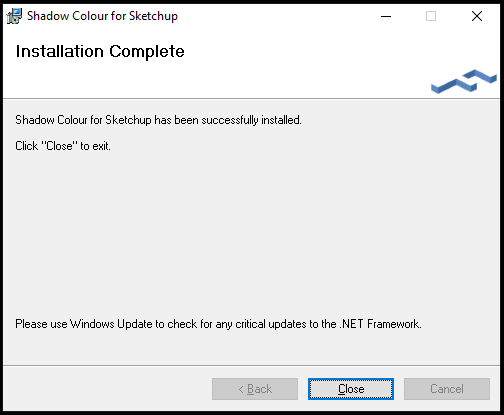Click the "Shadow Colour for Sketchup" title bar text

point(102,16)
